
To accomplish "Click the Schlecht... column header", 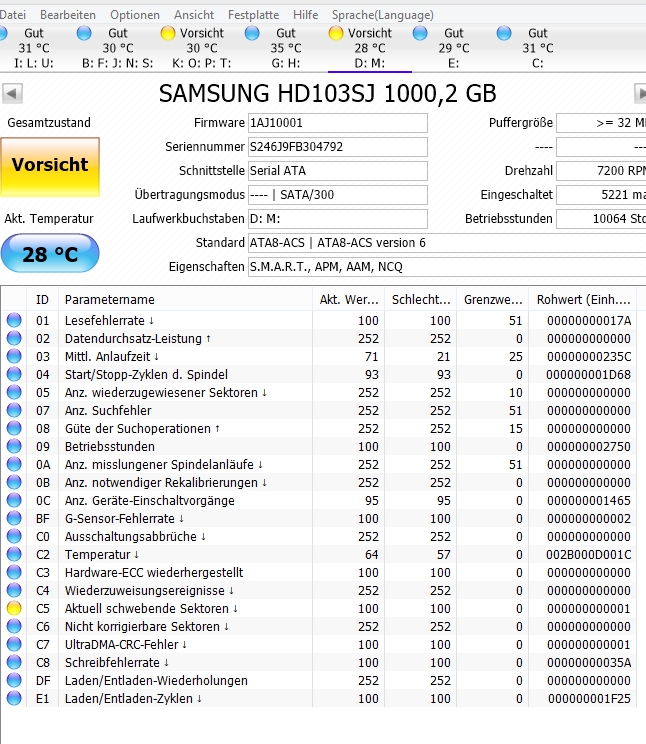I will coord(421,299).
